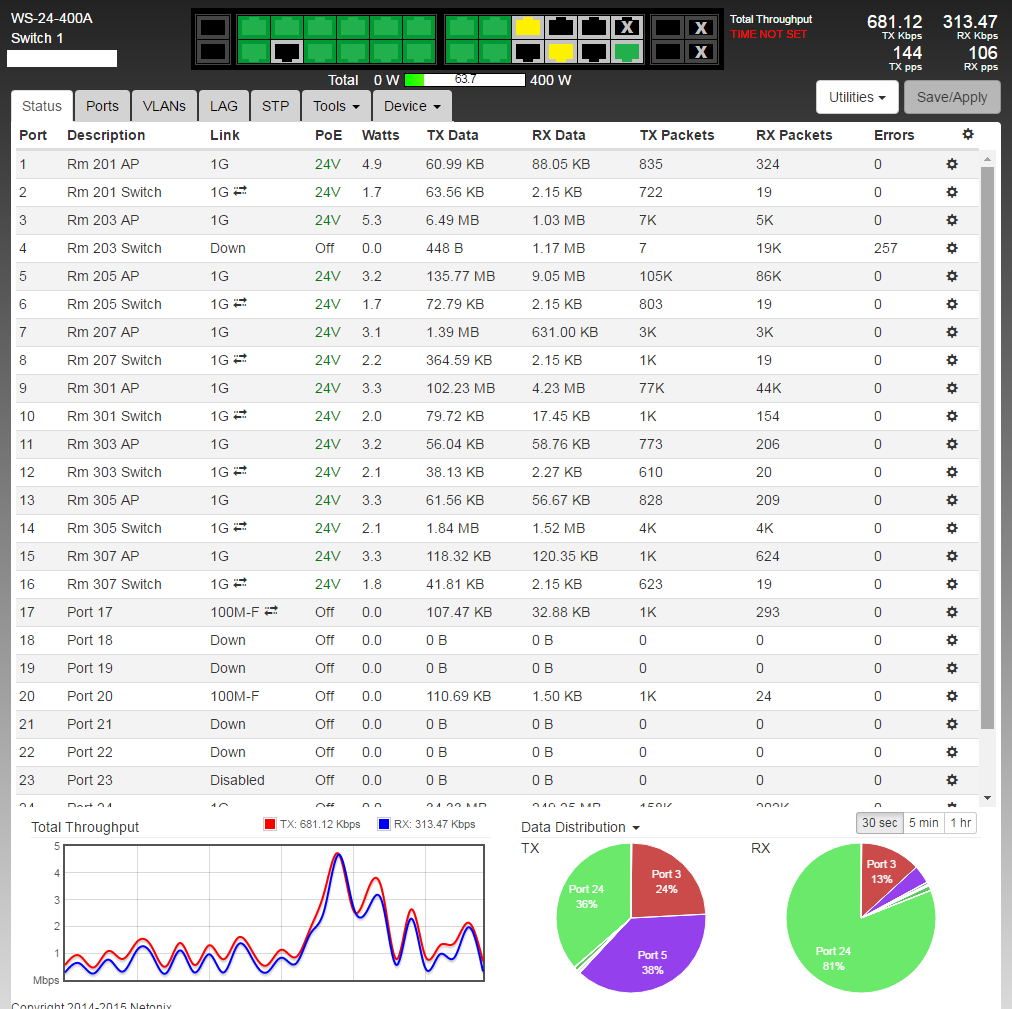Click gear icon for Port 20 row
Image resolution: width=1012 pixels, height=1009 pixels.
pyautogui.click(x=952, y=696)
